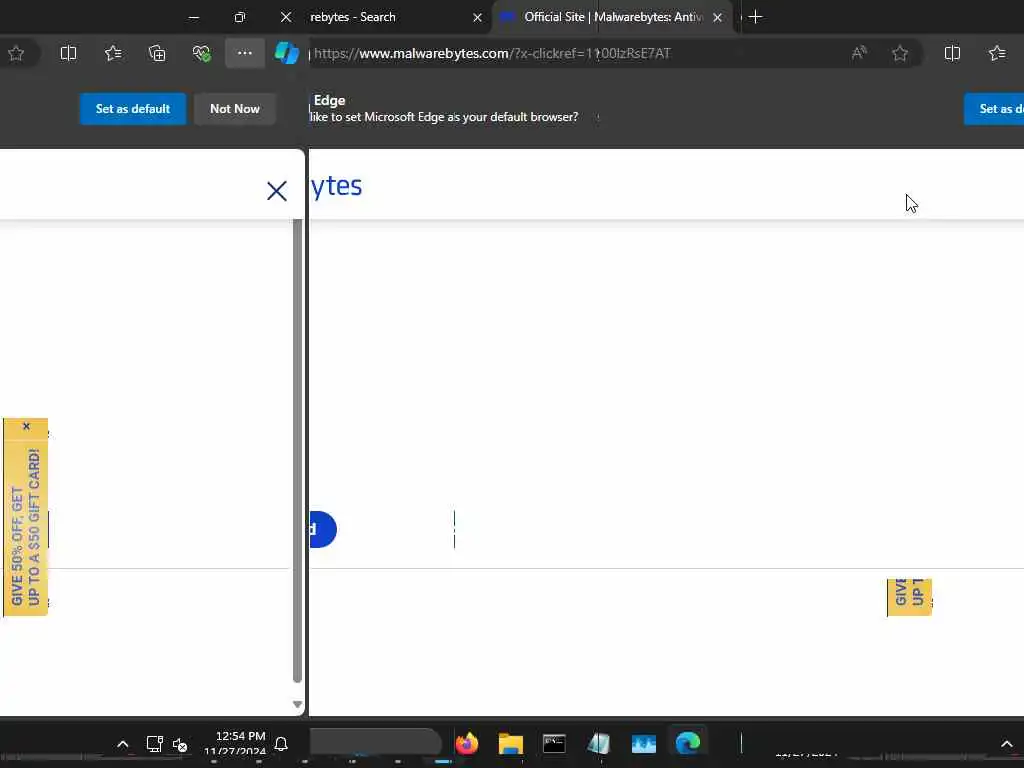Open network status icon in system tray
Viewport: 1024px width, 768px height.
point(154,744)
